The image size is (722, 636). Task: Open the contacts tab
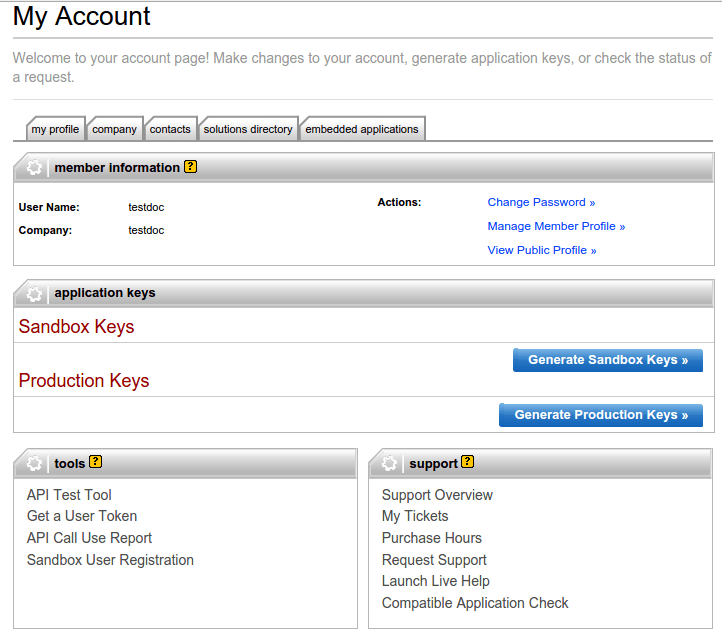point(170,129)
